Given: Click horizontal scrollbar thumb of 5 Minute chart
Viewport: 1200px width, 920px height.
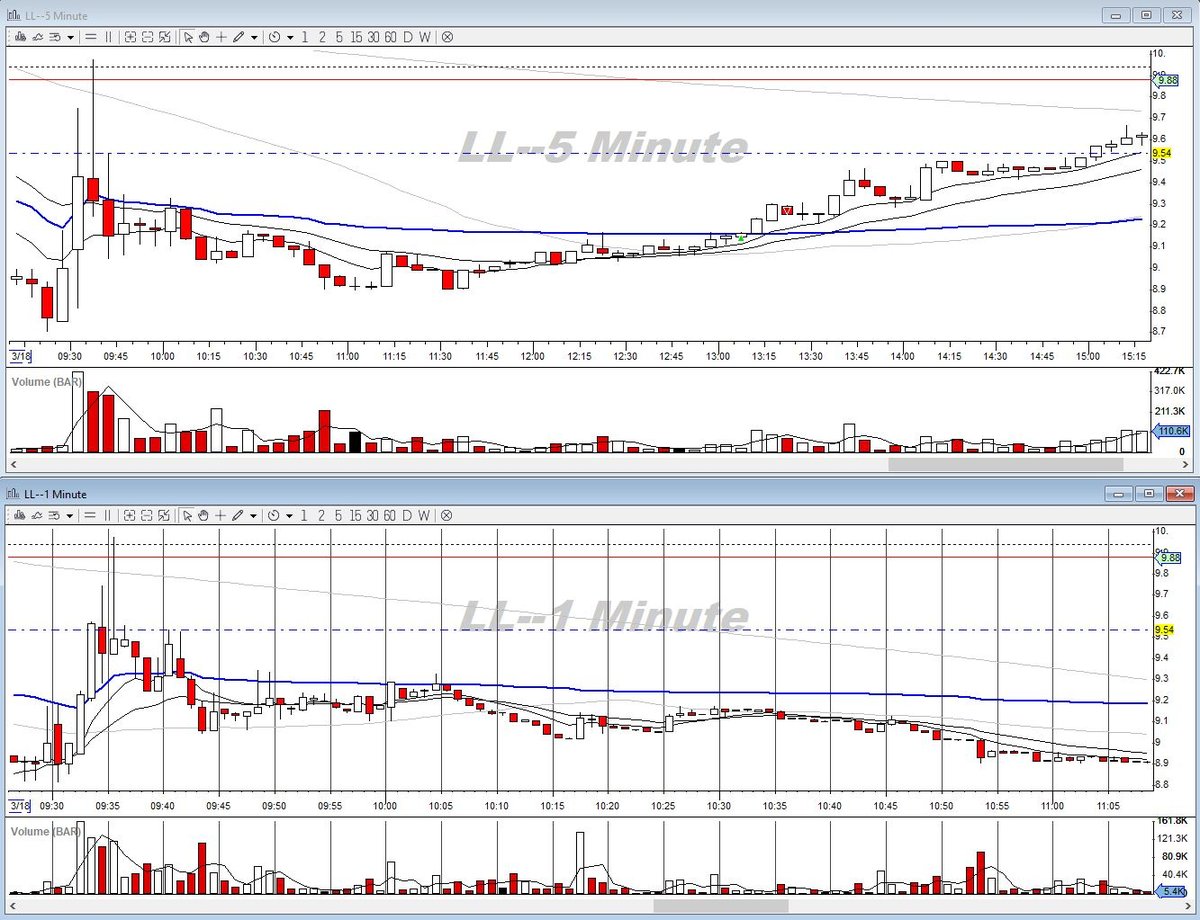Looking at the screenshot, I should coord(1005,464).
